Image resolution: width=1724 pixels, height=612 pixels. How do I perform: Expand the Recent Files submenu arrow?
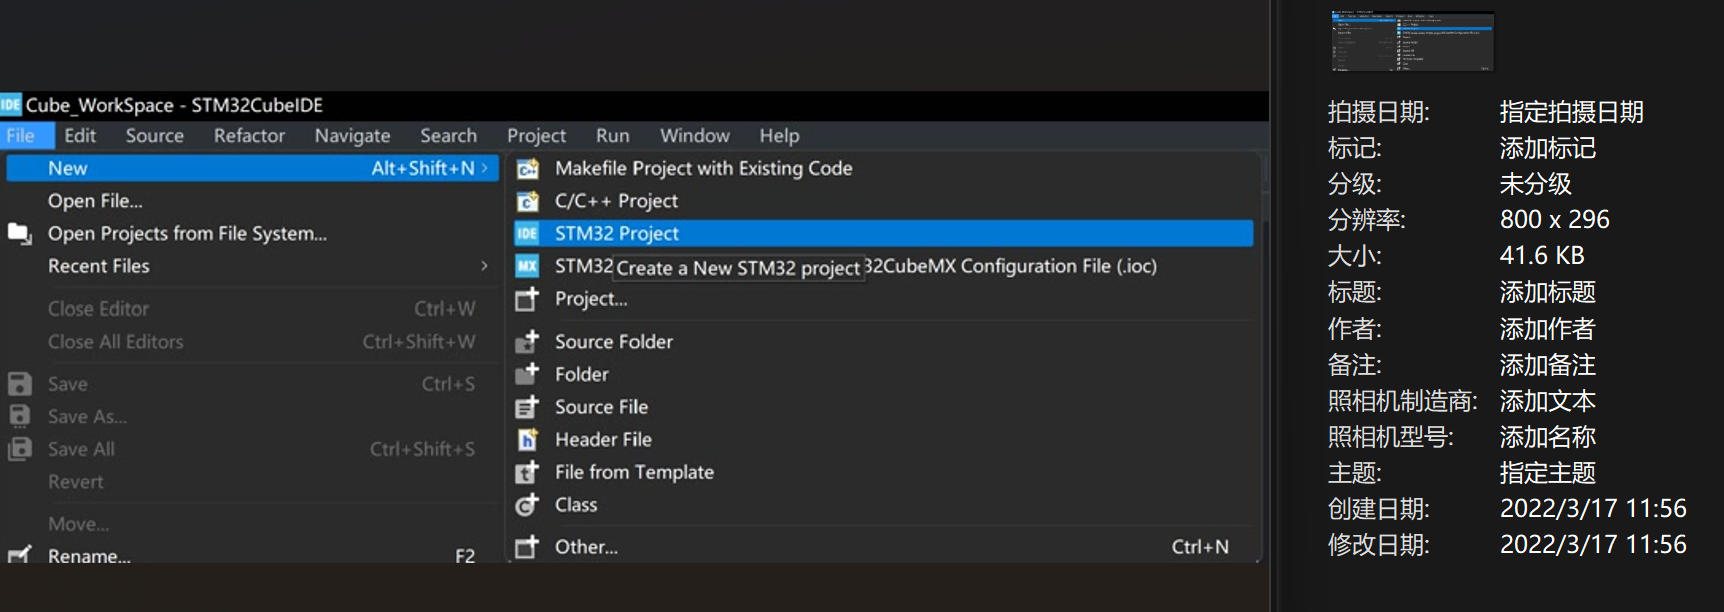[485, 266]
